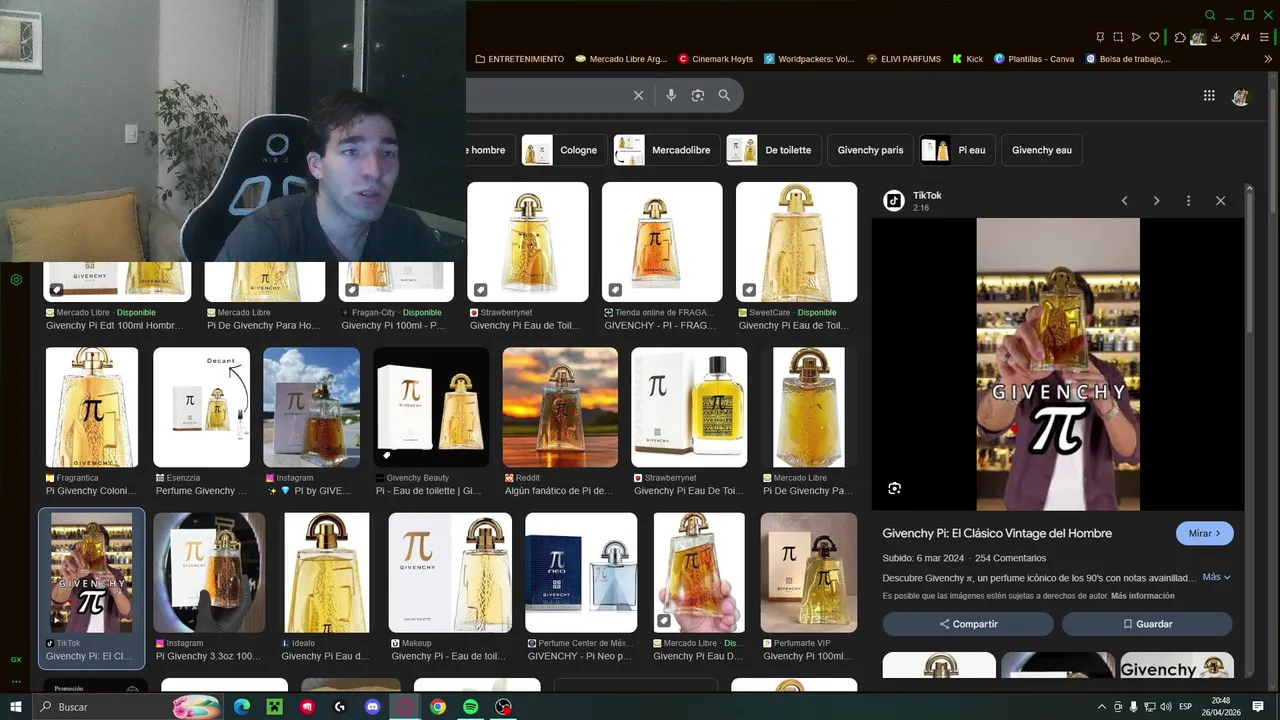
Task: Submit query with the magnifier search icon
Action: pyautogui.click(x=724, y=95)
